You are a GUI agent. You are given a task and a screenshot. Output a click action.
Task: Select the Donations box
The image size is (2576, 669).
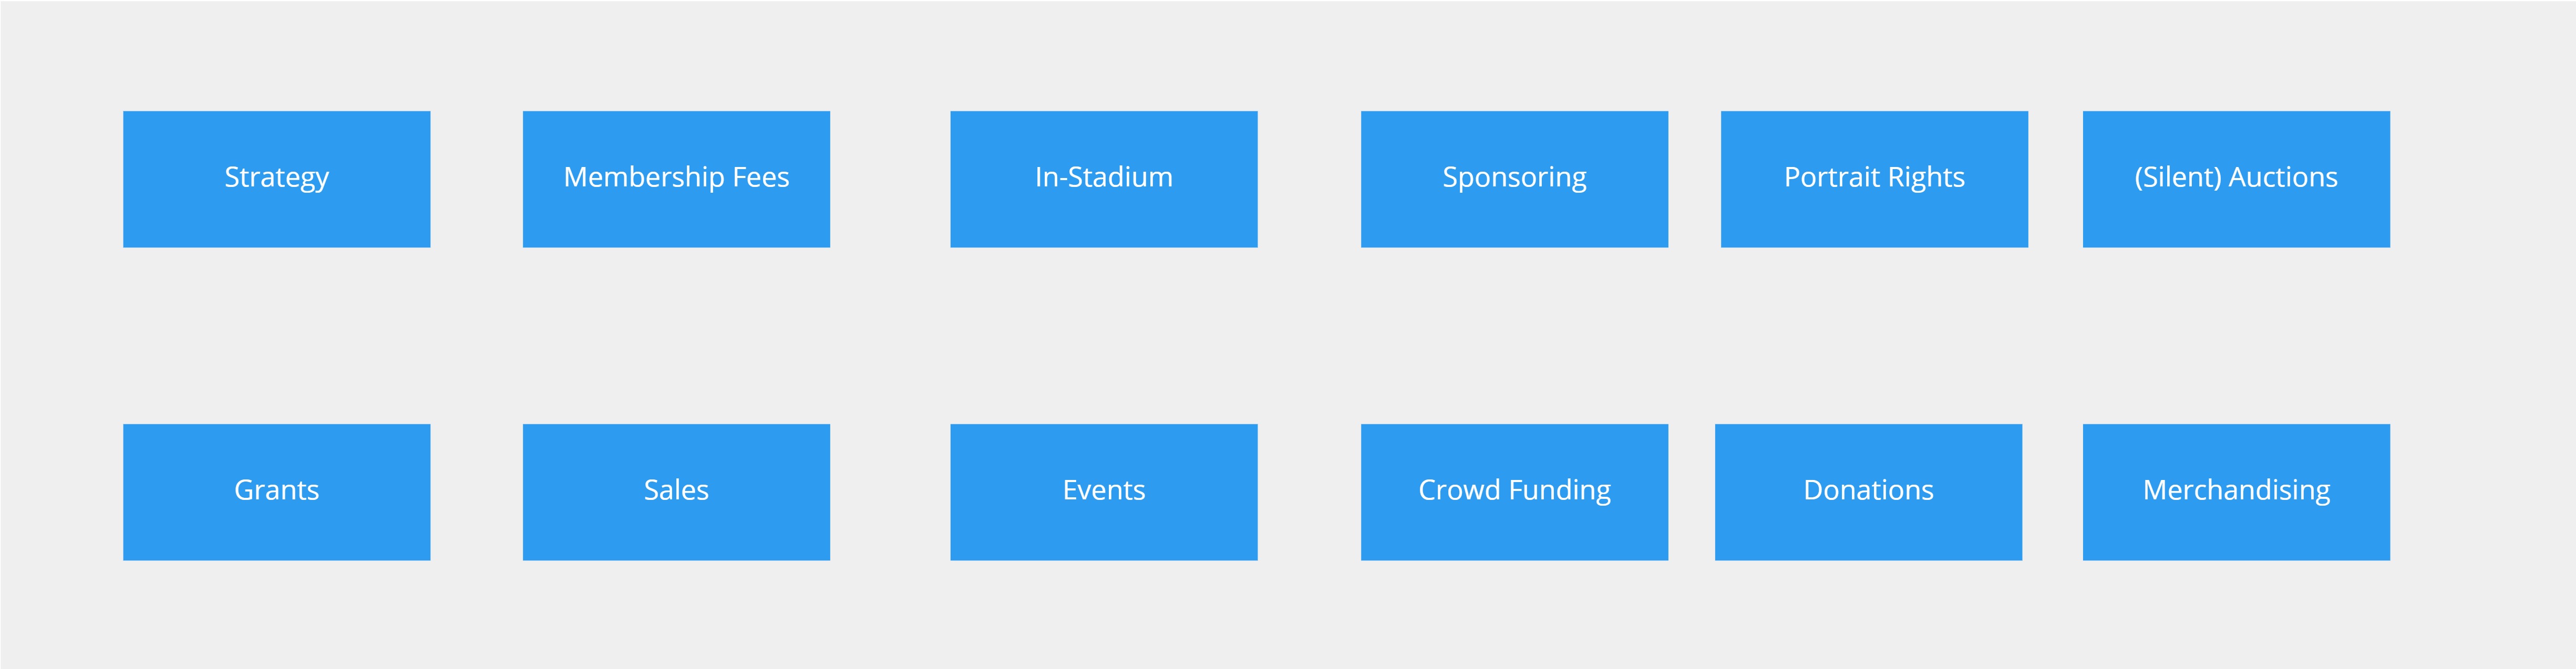pyautogui.click(x=1868, y=492)
